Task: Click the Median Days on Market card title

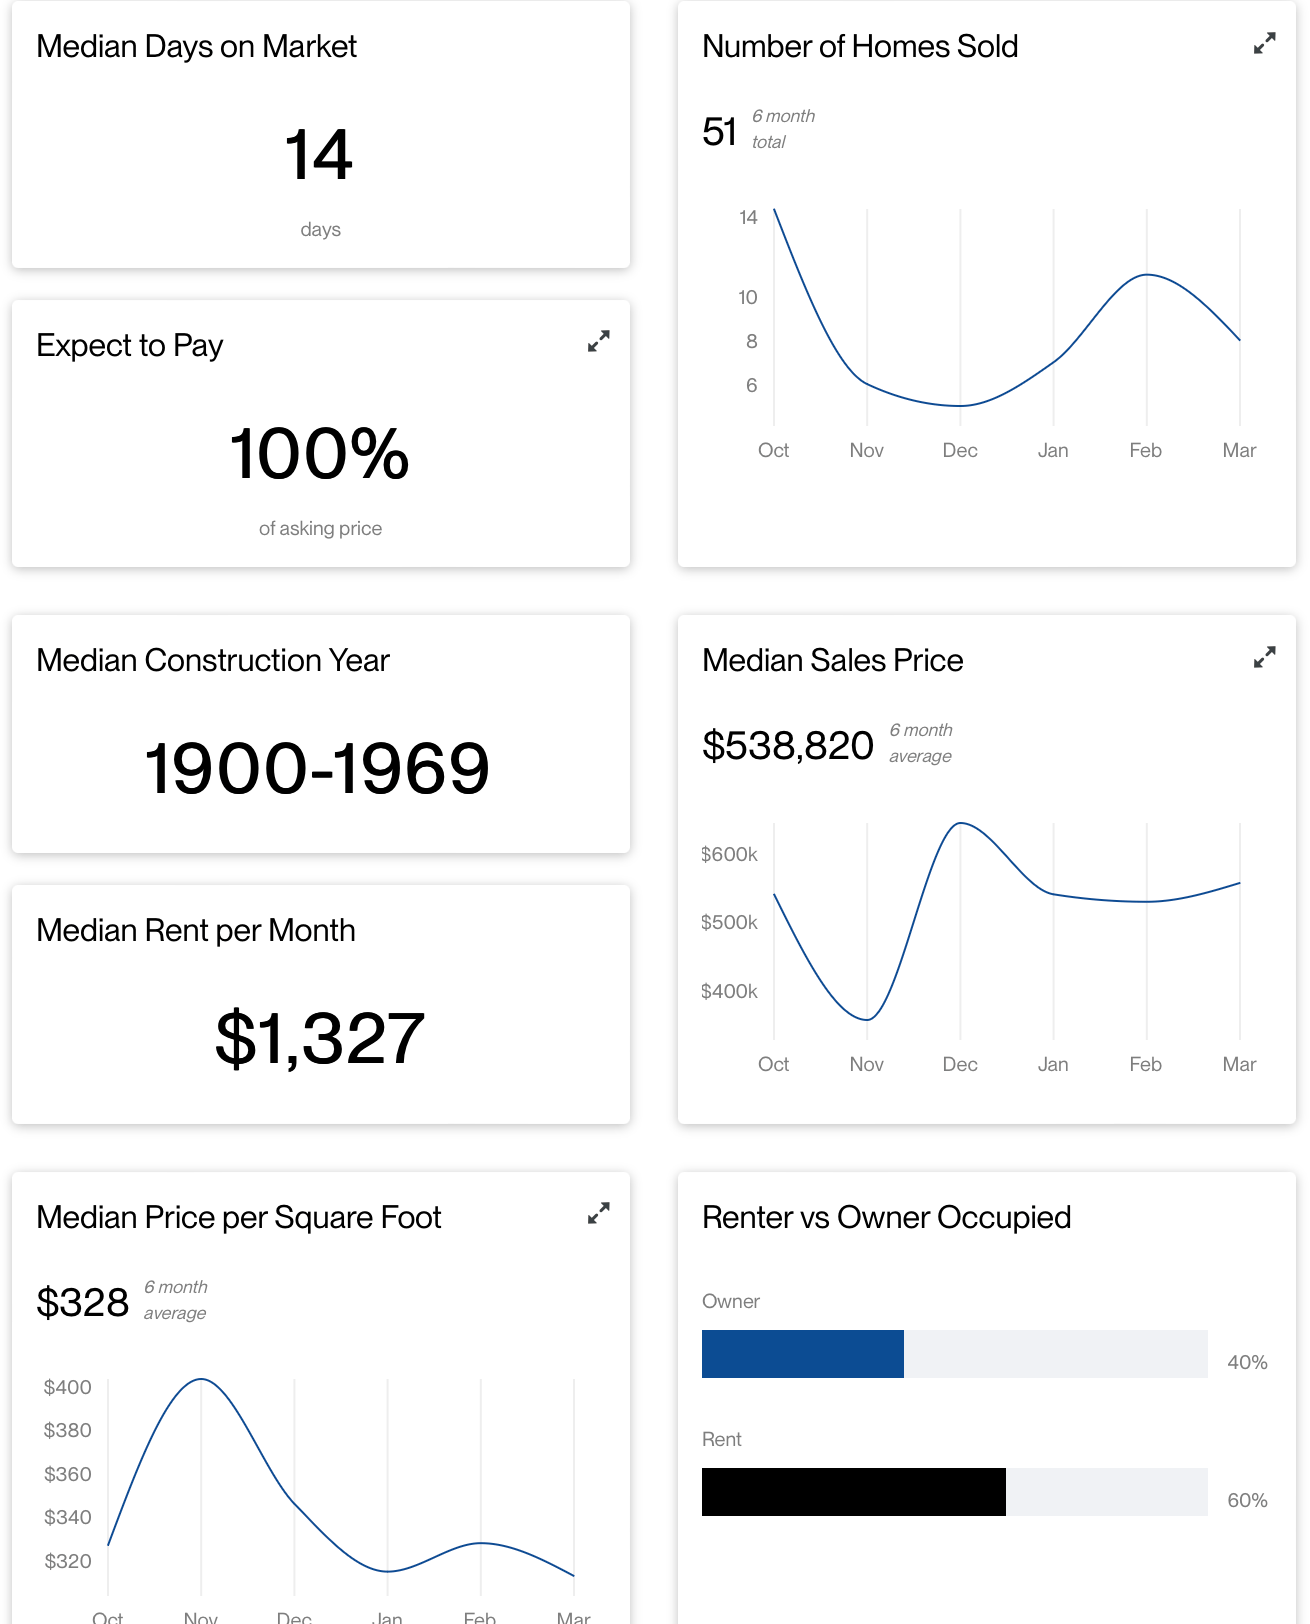Action: click(196, 47)
